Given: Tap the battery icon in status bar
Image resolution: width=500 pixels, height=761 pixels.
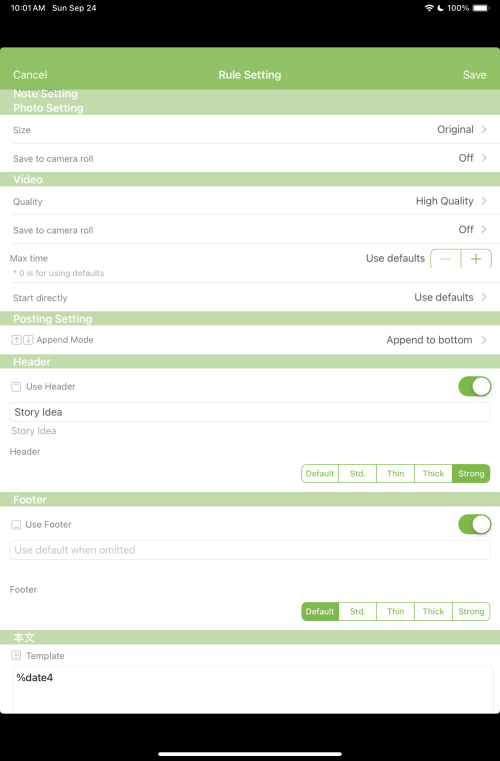Looking at the screenshot, I should coord(481,8).
